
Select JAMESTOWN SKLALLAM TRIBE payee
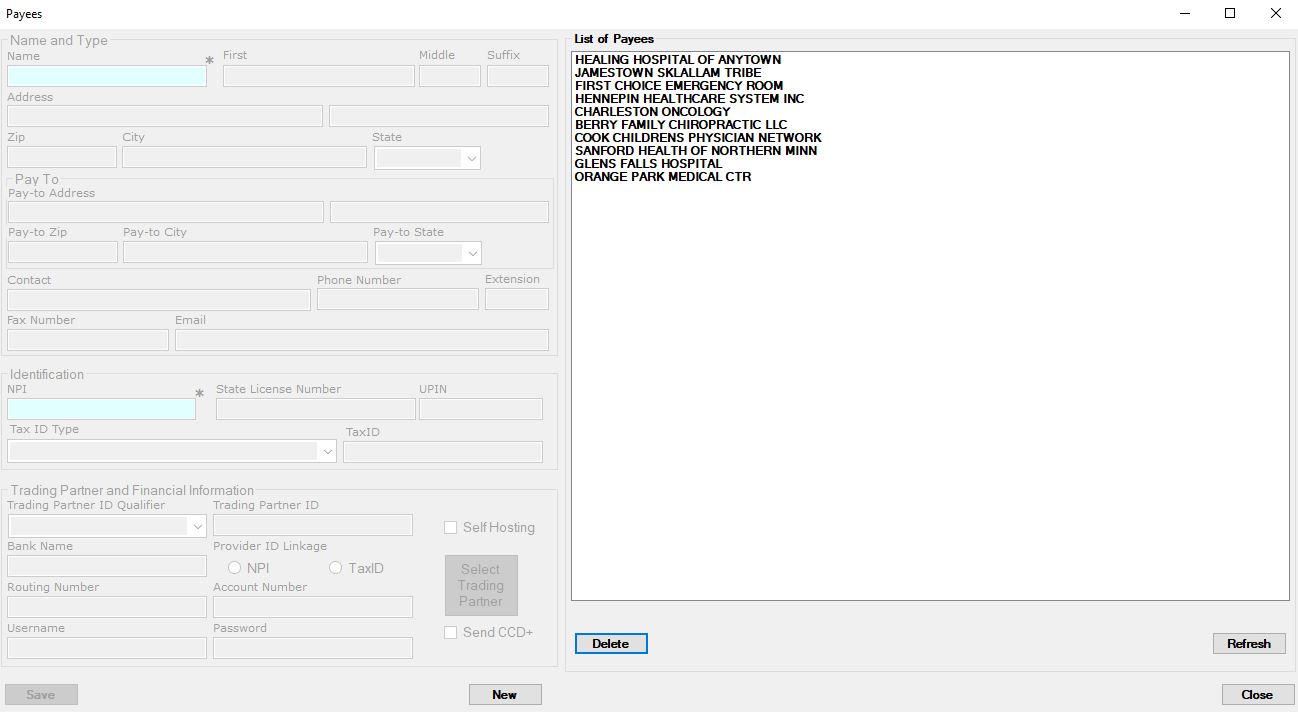[668, 73]
